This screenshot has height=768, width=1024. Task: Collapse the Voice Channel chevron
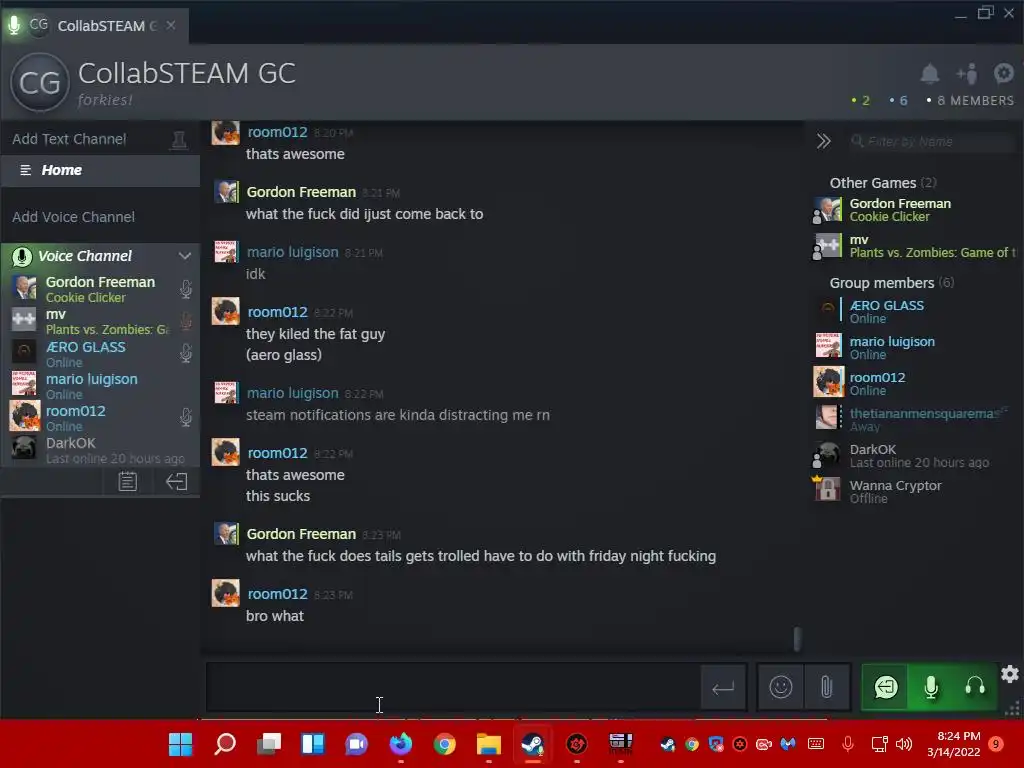(185, 256)
